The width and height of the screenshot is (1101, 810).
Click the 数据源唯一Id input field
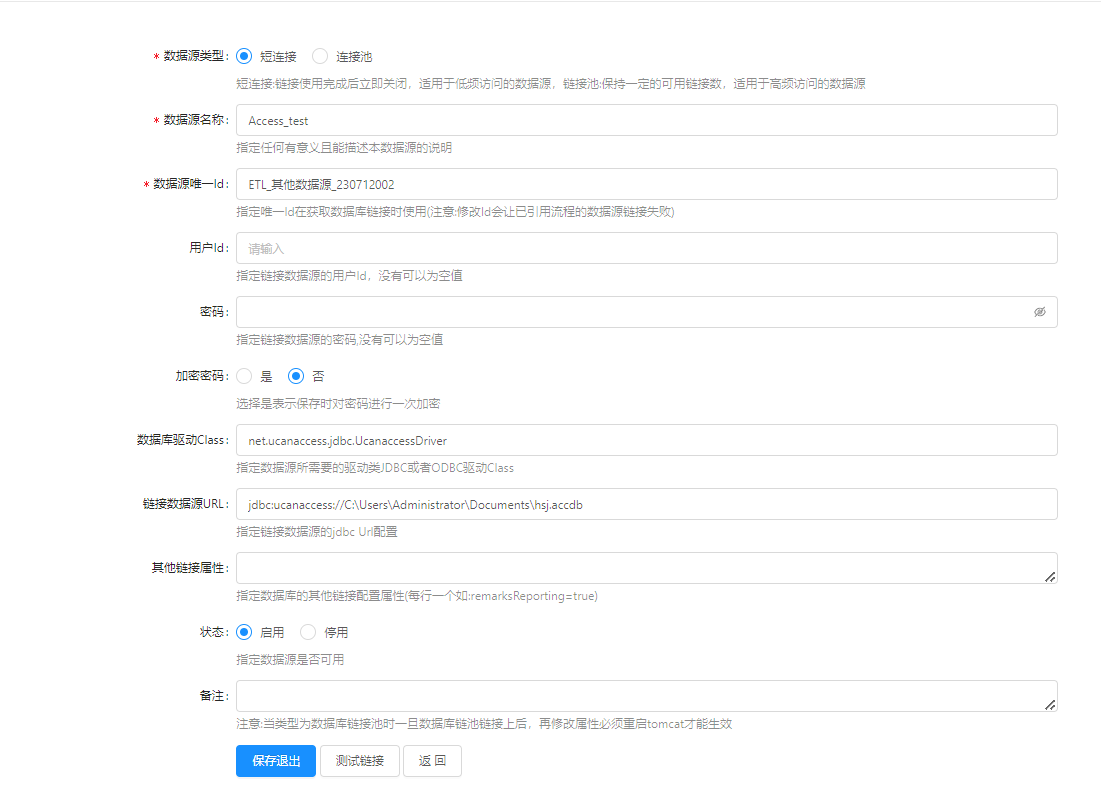(646, 184)
